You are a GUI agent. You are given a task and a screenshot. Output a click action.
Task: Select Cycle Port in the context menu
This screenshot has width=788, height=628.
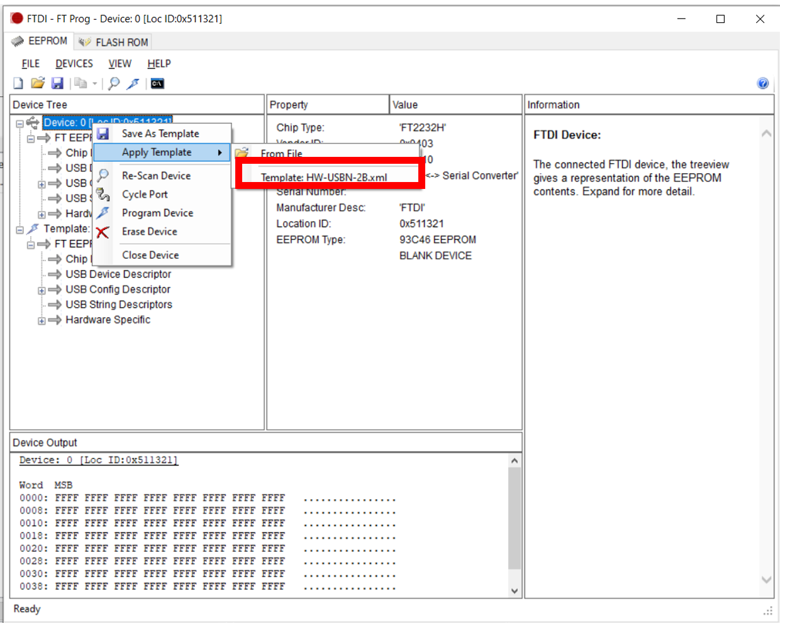click(x=162, y=194)
